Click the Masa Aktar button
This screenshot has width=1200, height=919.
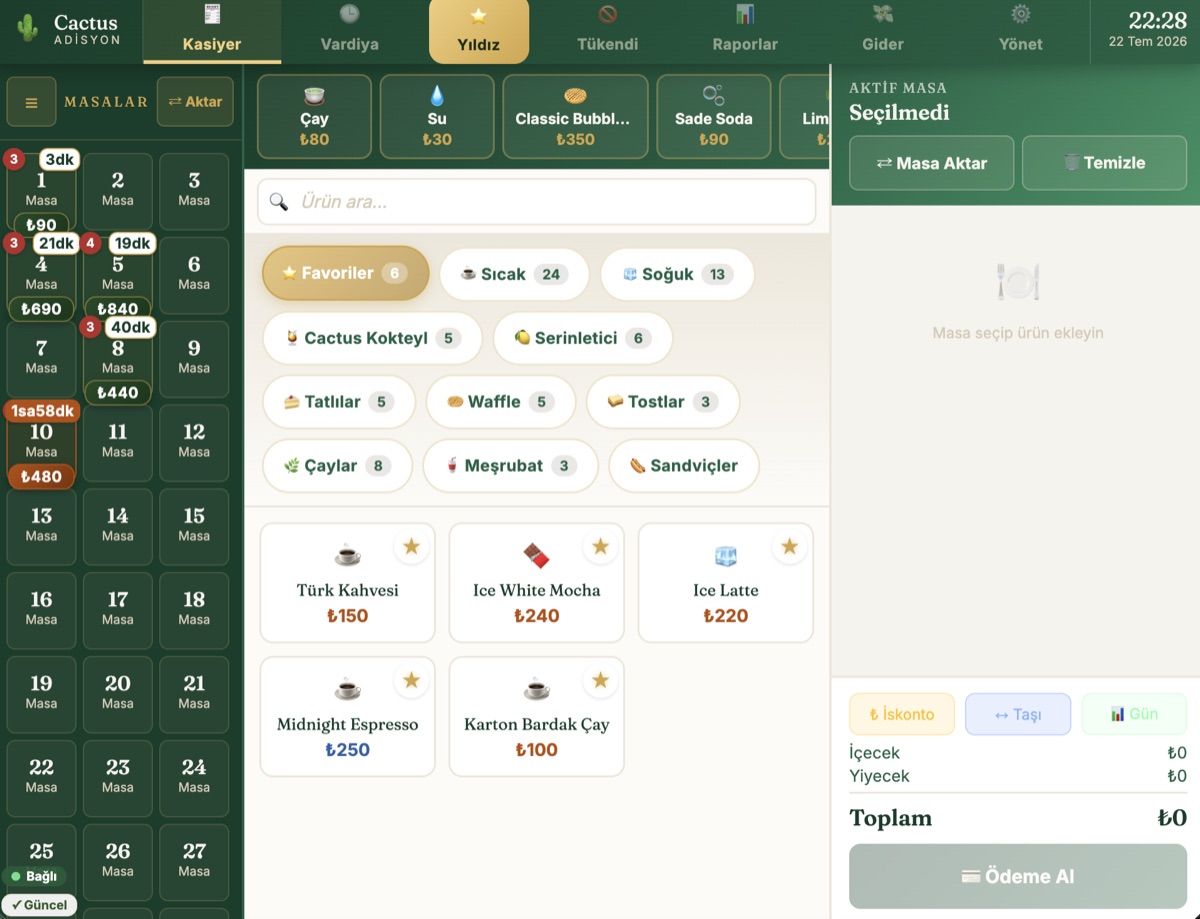(932, 163)
